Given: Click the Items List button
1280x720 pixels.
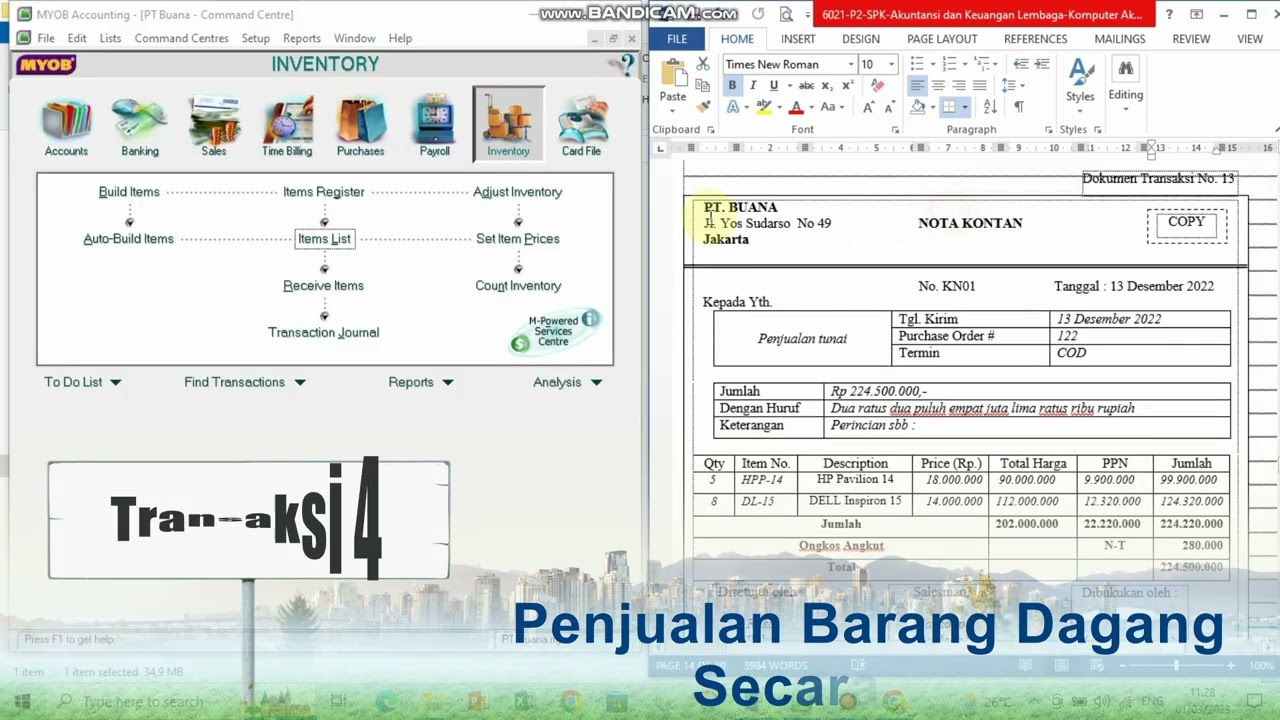Looking at the screenshot, I should click(324, 239).
